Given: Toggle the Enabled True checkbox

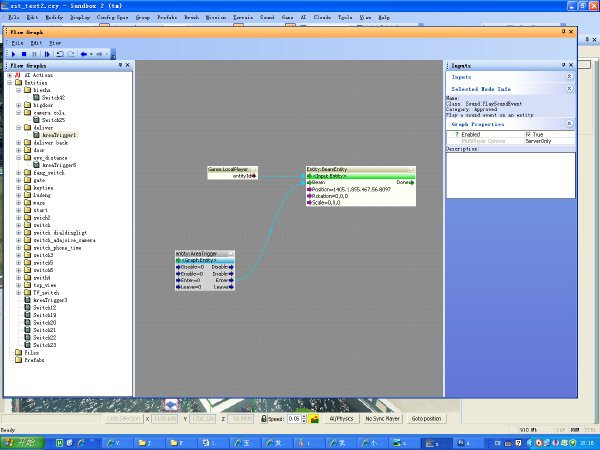Looking at the screenshot, I should 528,134.
